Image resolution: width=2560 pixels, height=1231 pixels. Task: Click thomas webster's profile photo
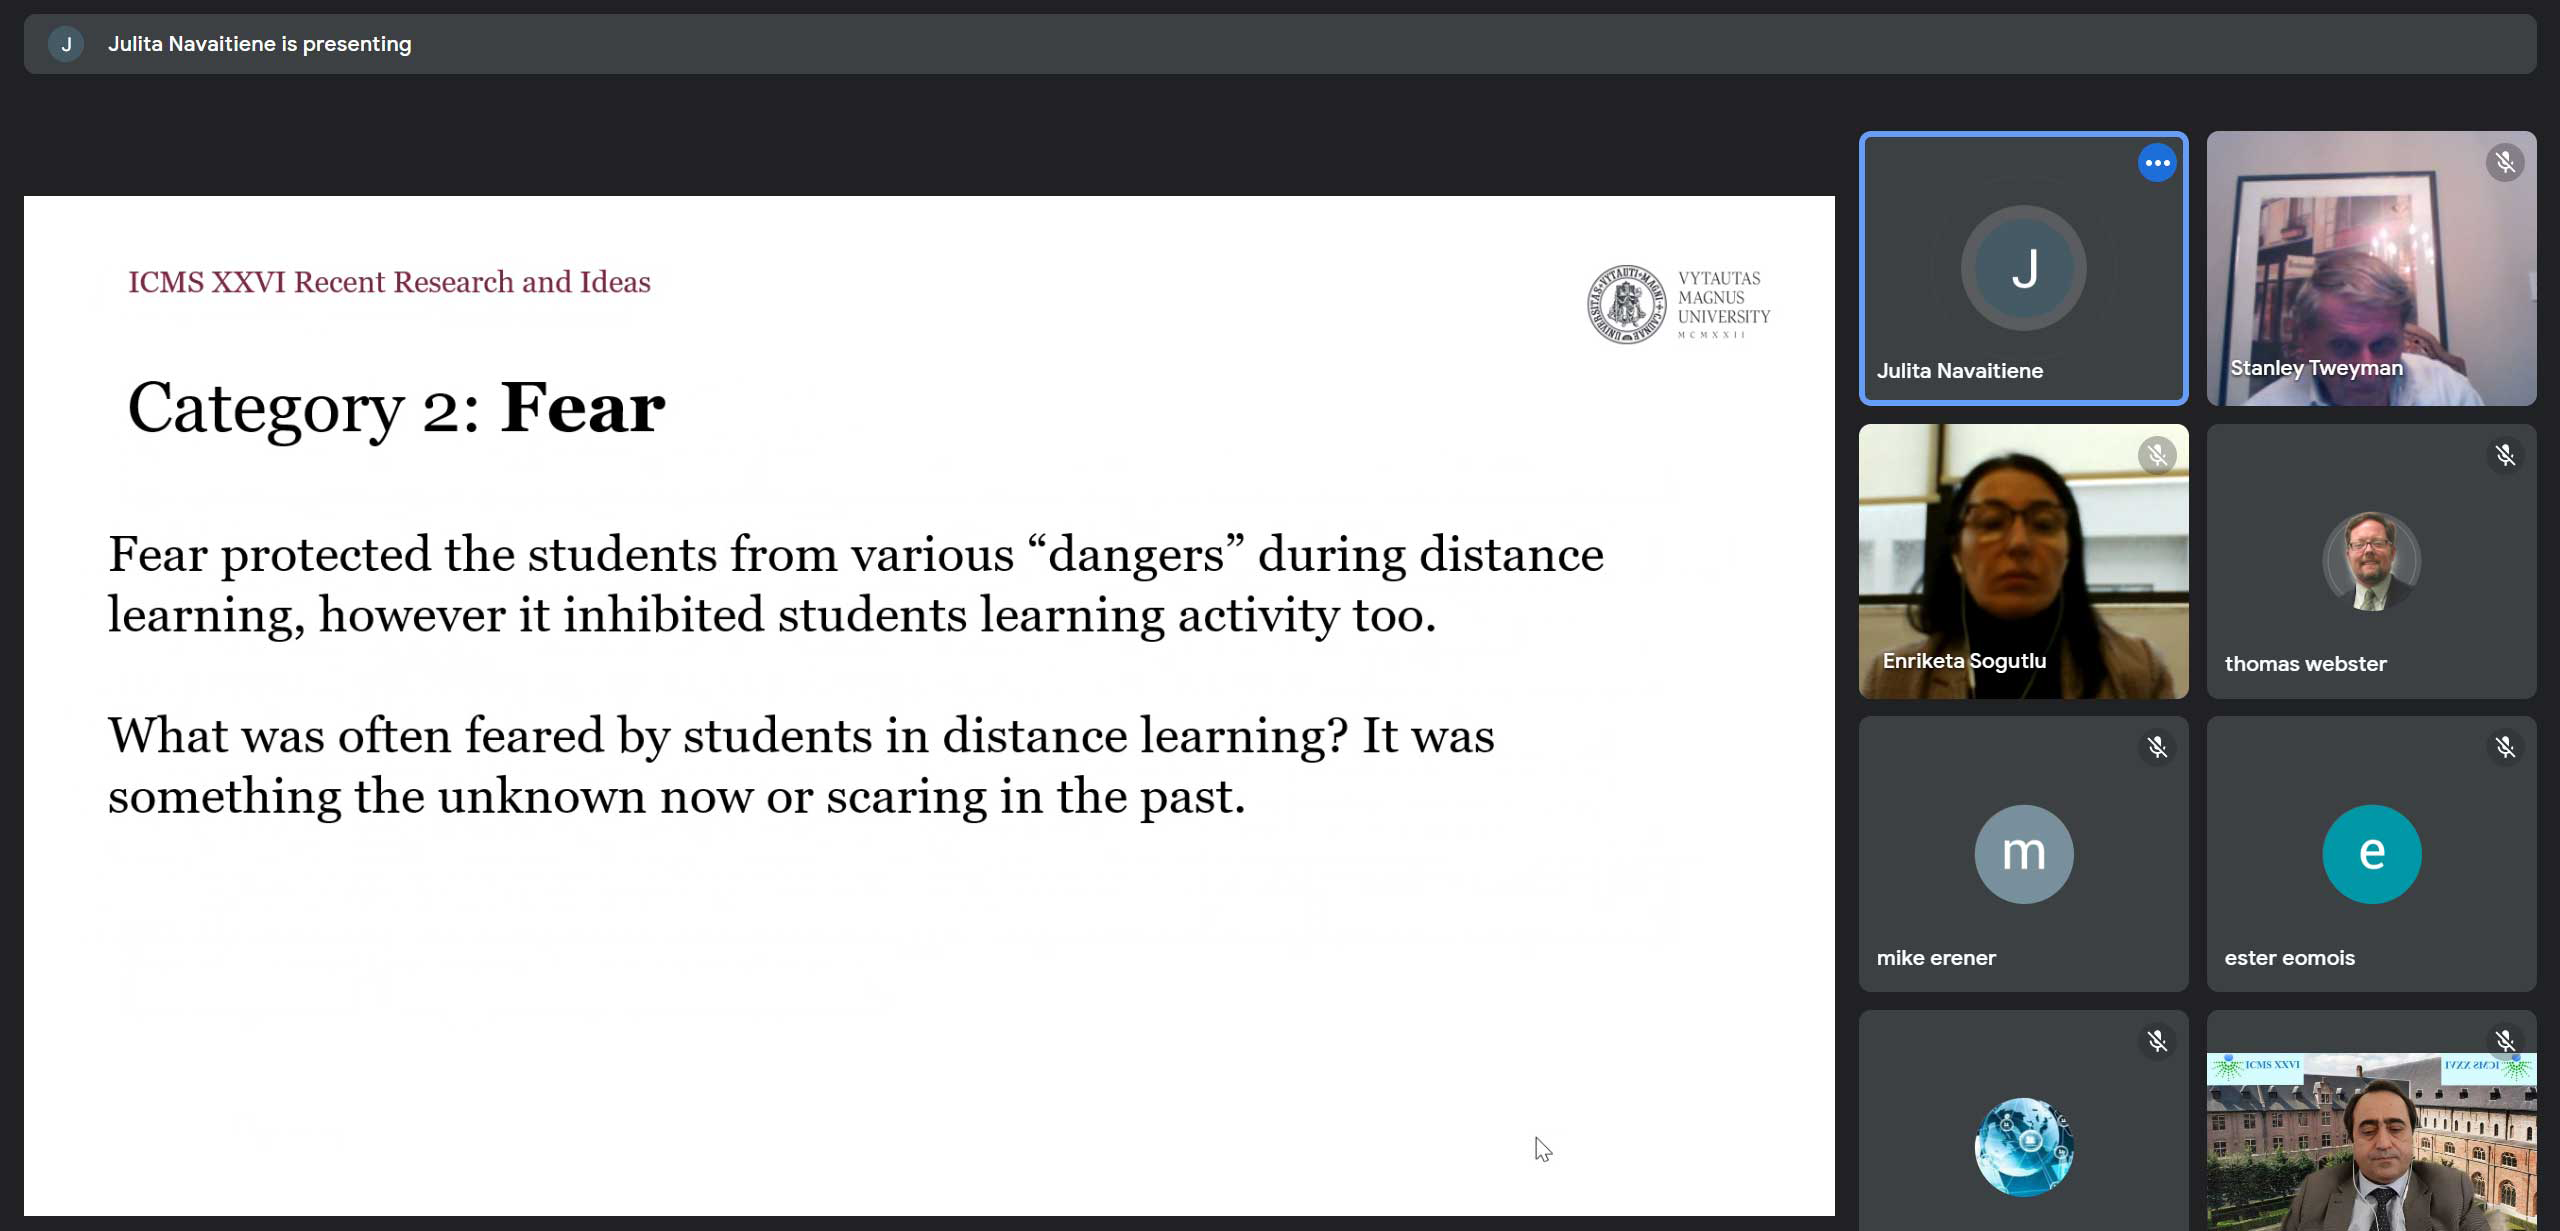(x=2371, y=561)
